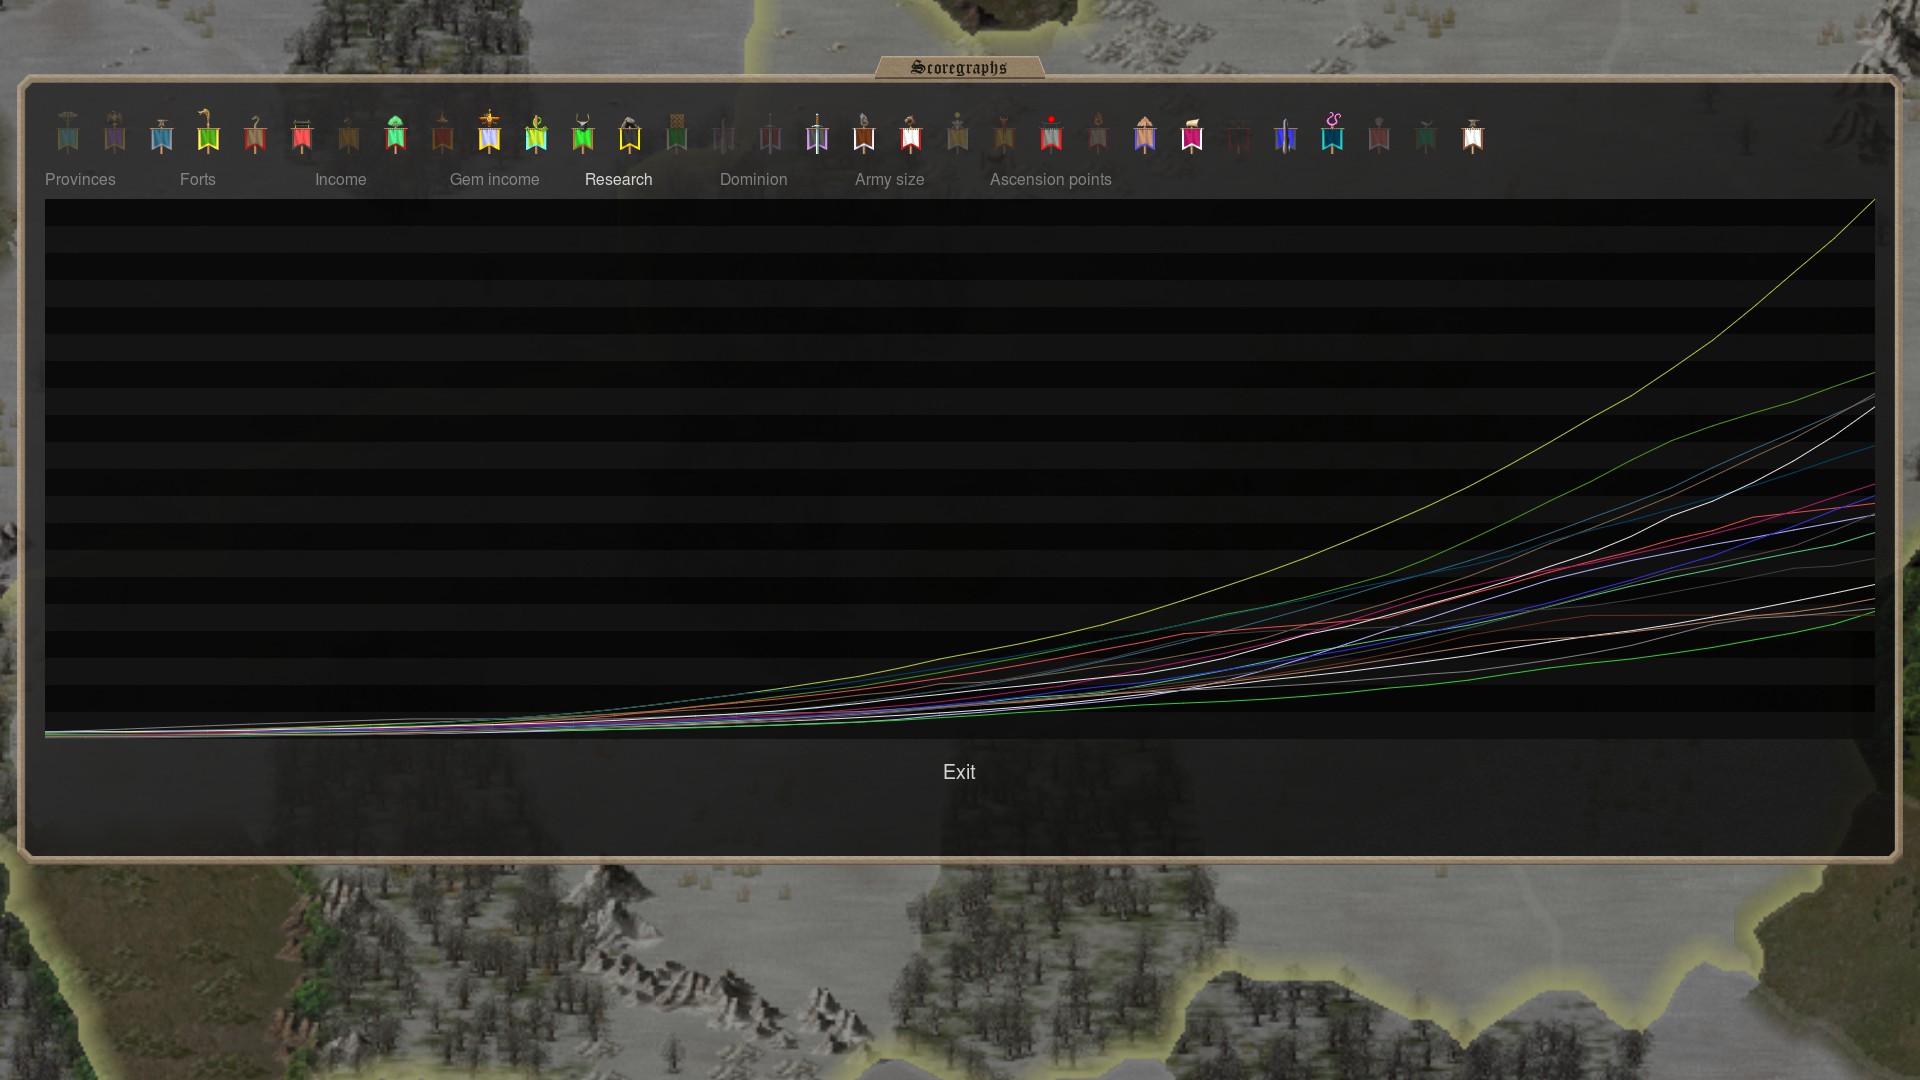
Task: Toggle the very dark red flag after the magenta flag
Action: tap(1239, 135)
